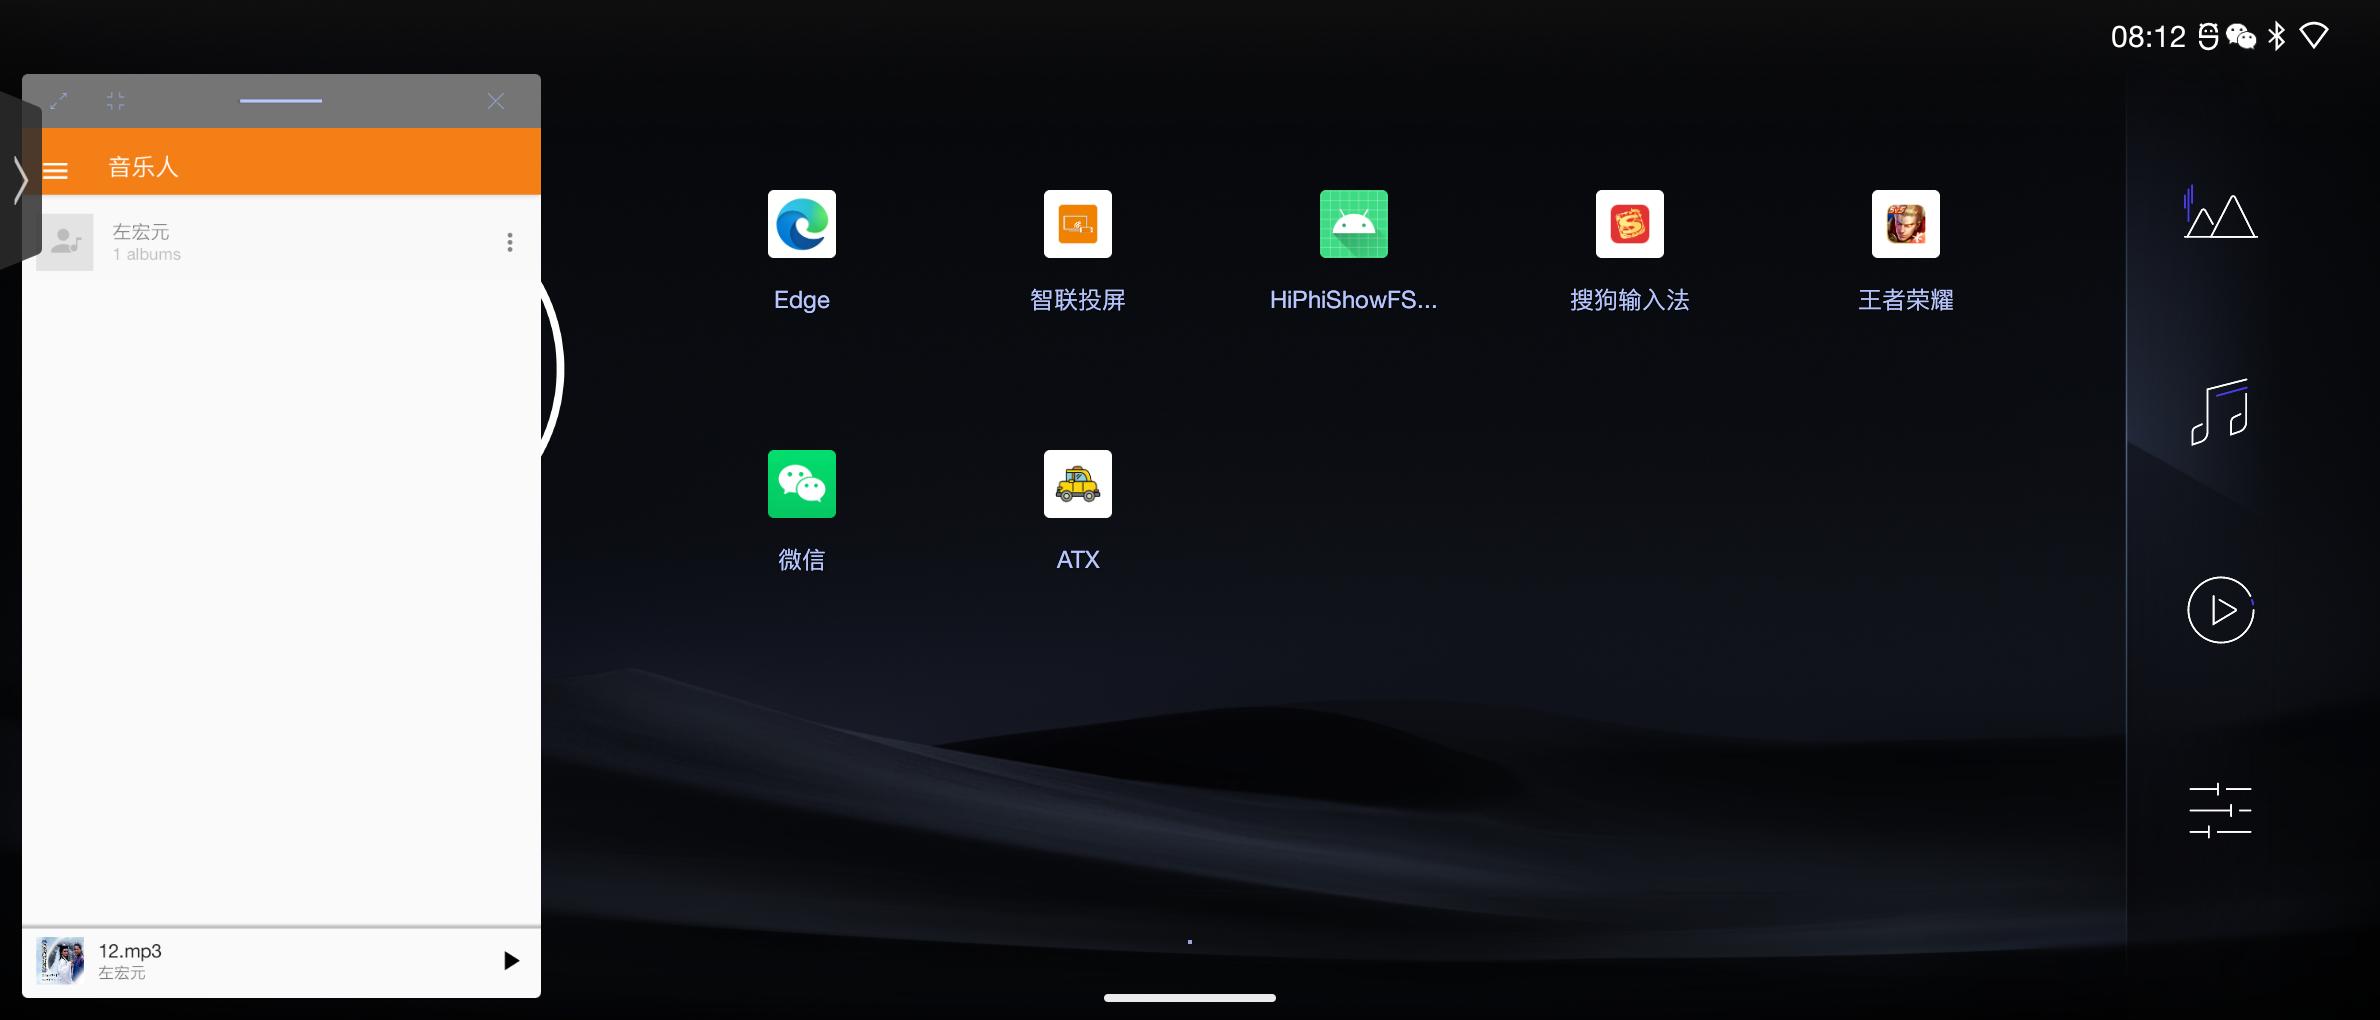Viewport: 2380px width, 1020px height.
Task: Click the 1 albums label
Action: pos(147,255)
